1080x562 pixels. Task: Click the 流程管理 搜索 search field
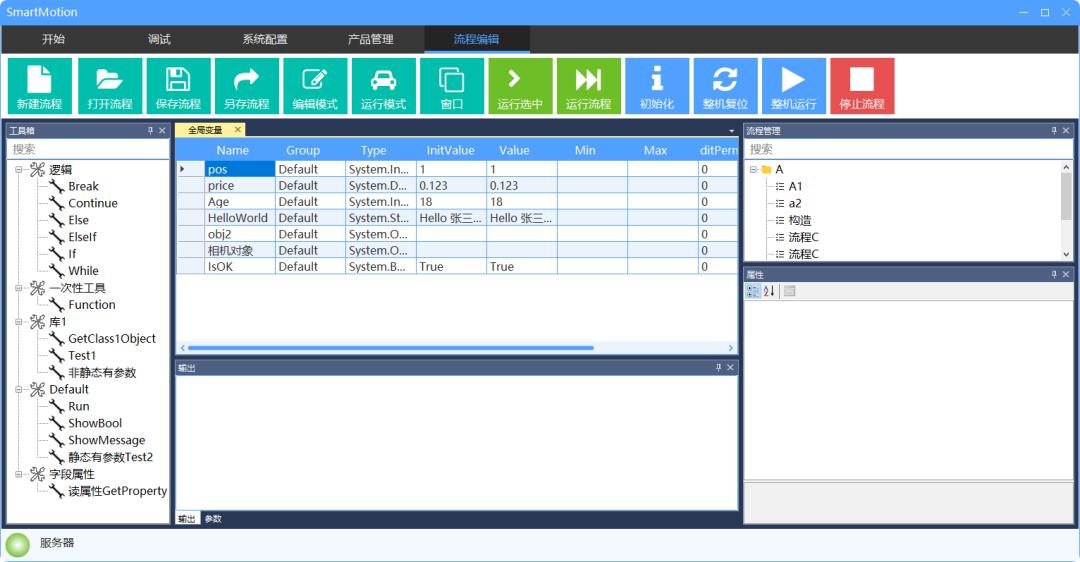click(908, 149)
